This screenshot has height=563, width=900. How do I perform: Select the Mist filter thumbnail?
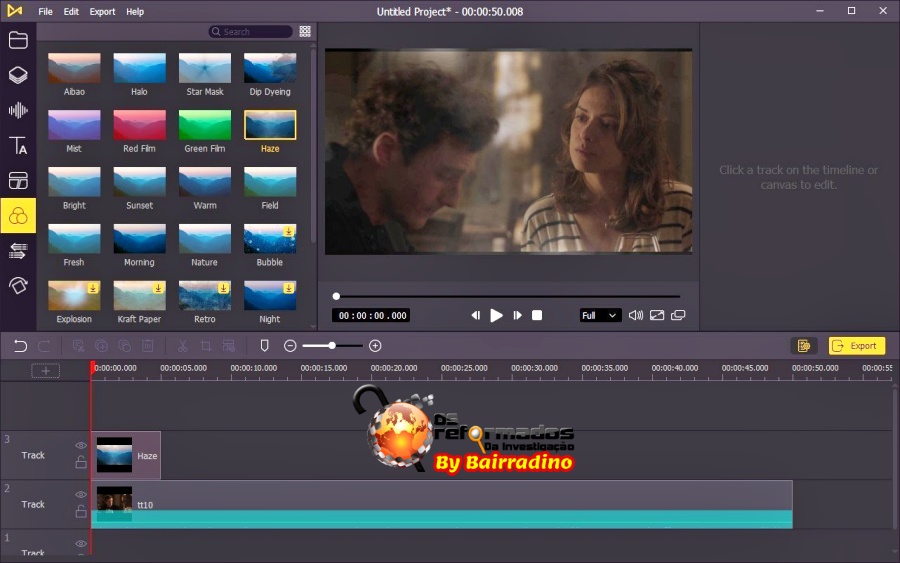pos(74,125)
